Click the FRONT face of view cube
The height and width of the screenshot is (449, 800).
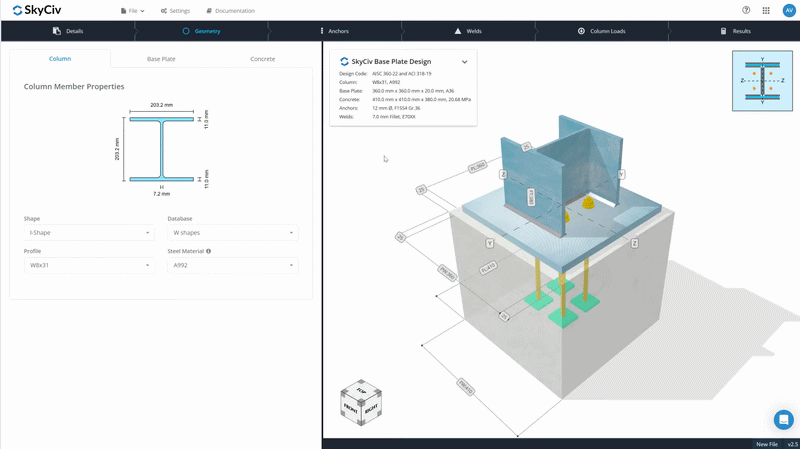351,408
